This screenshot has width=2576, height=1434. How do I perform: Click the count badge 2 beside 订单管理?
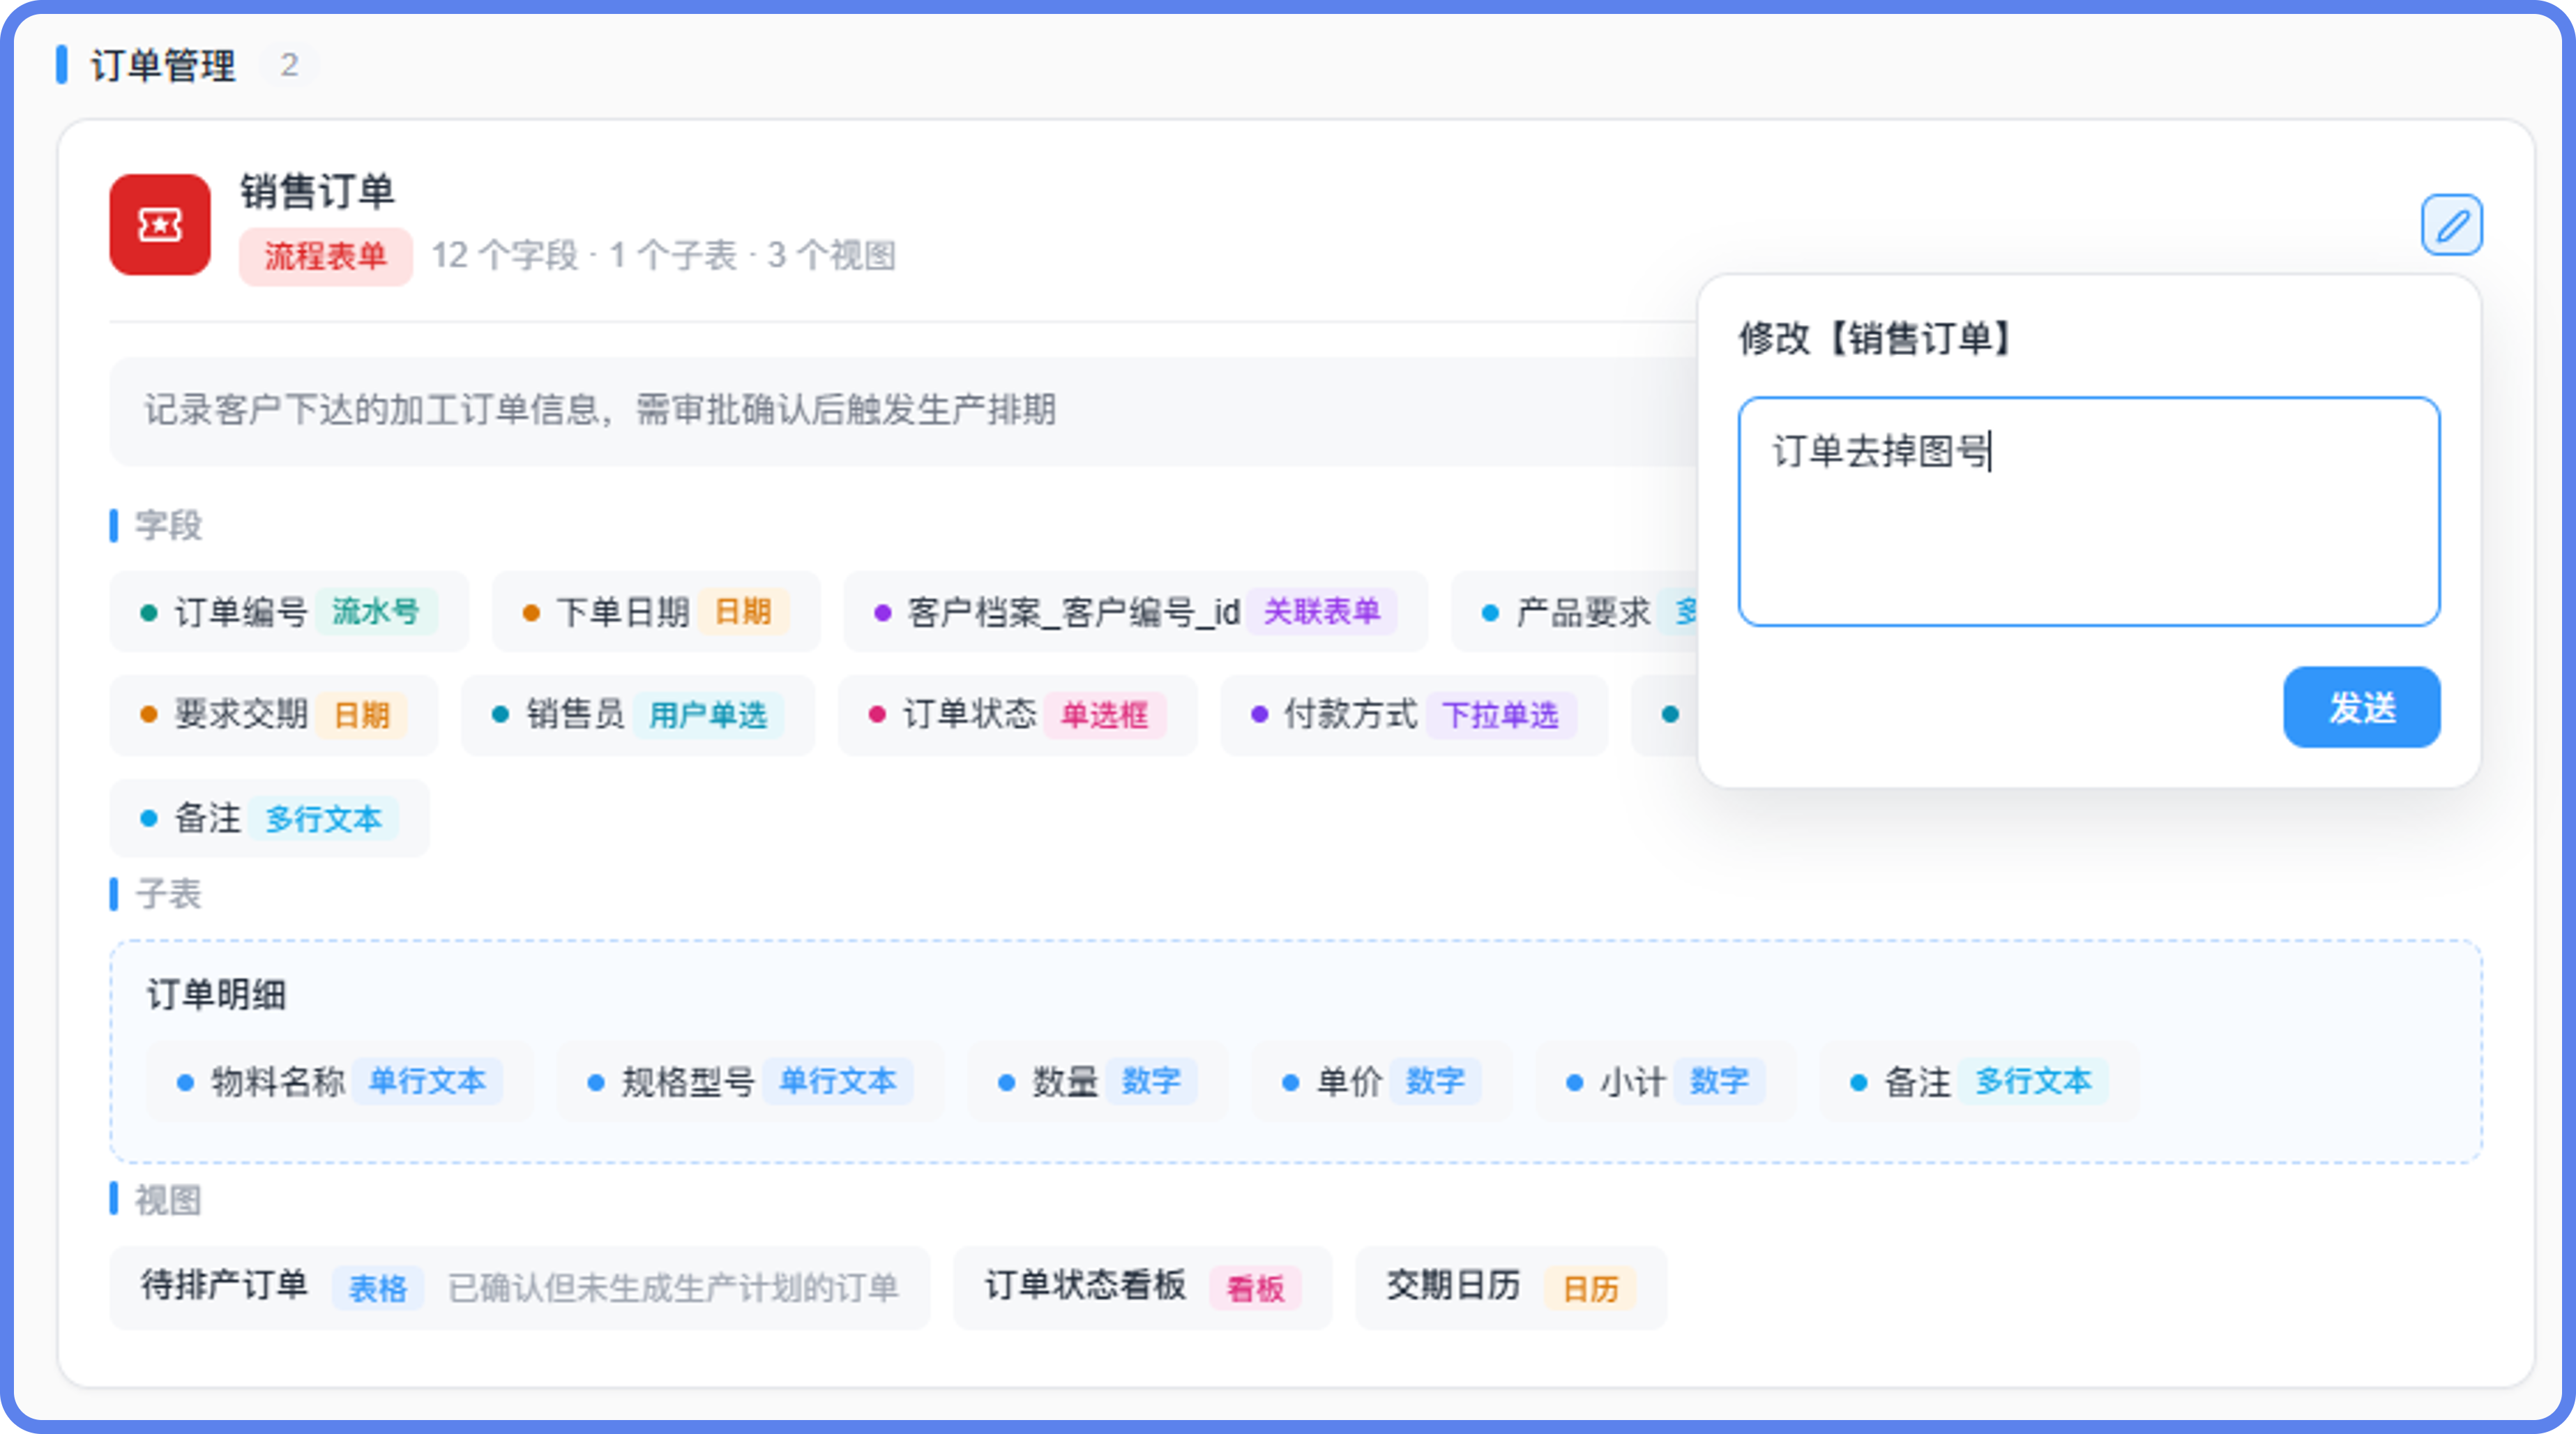(289, 66)
